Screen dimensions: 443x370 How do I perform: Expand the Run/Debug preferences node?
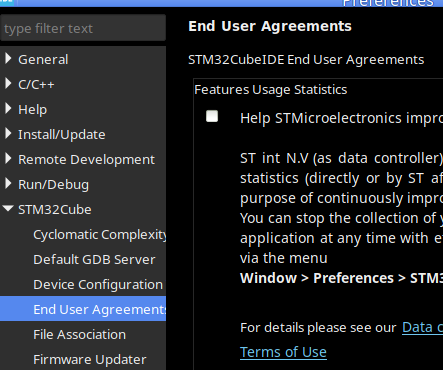pyautogui.click(x=8, y=184)
